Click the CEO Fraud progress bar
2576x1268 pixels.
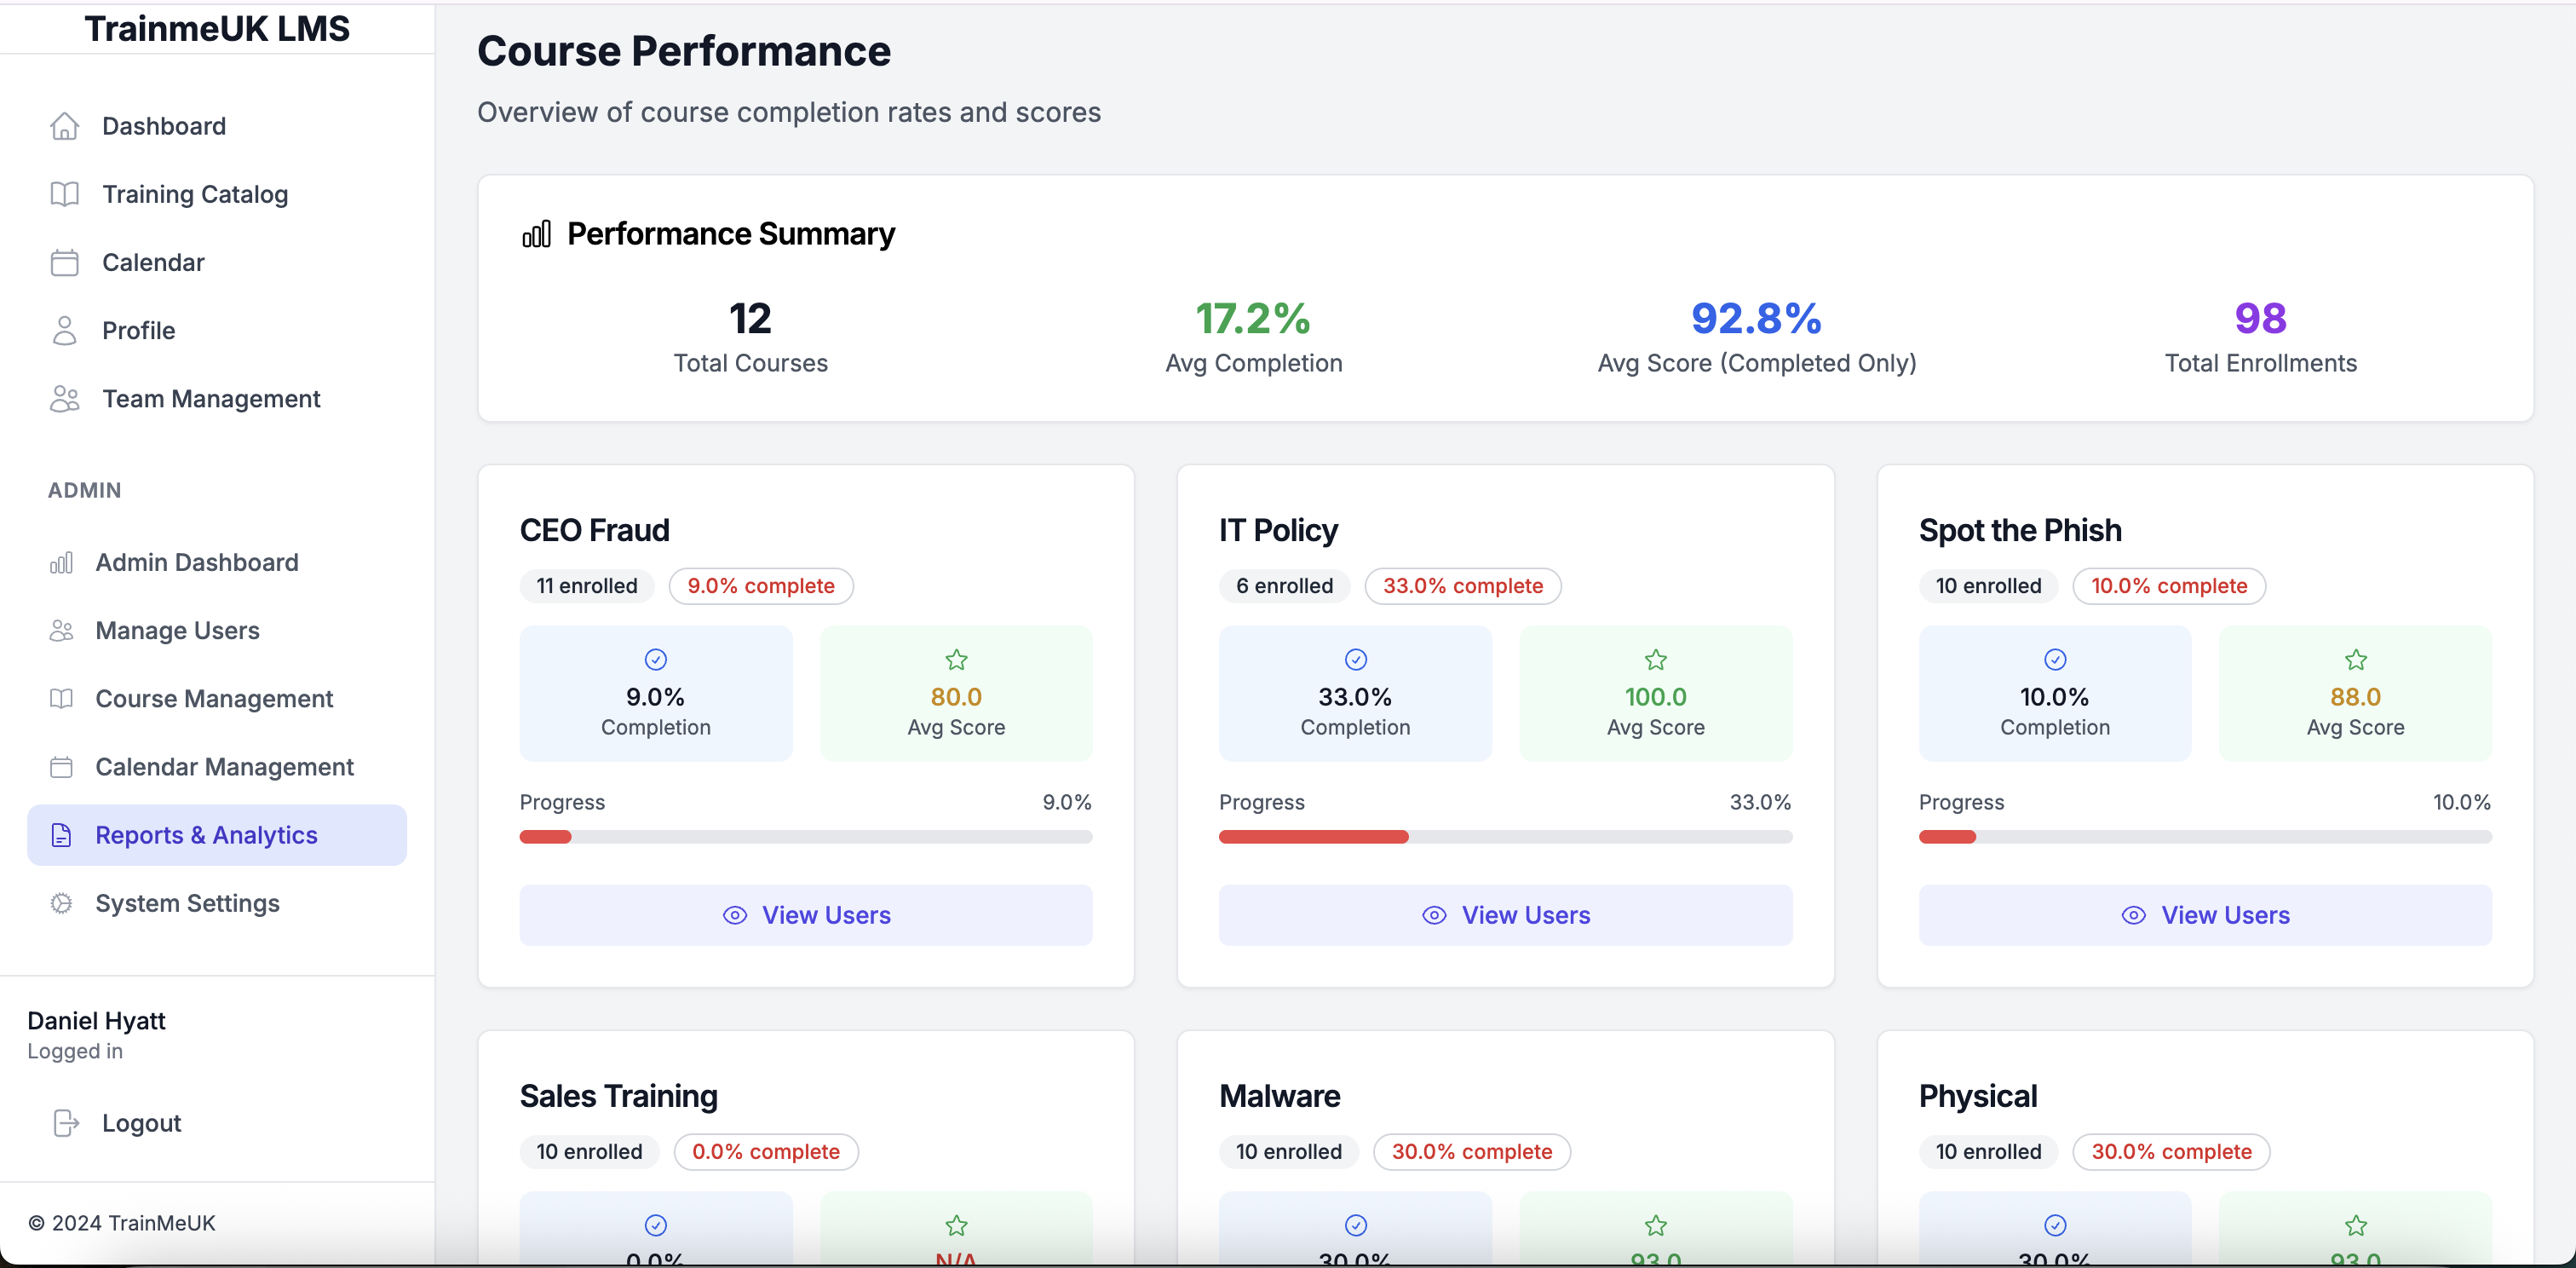pyautogui.click(x=806, y=837)
